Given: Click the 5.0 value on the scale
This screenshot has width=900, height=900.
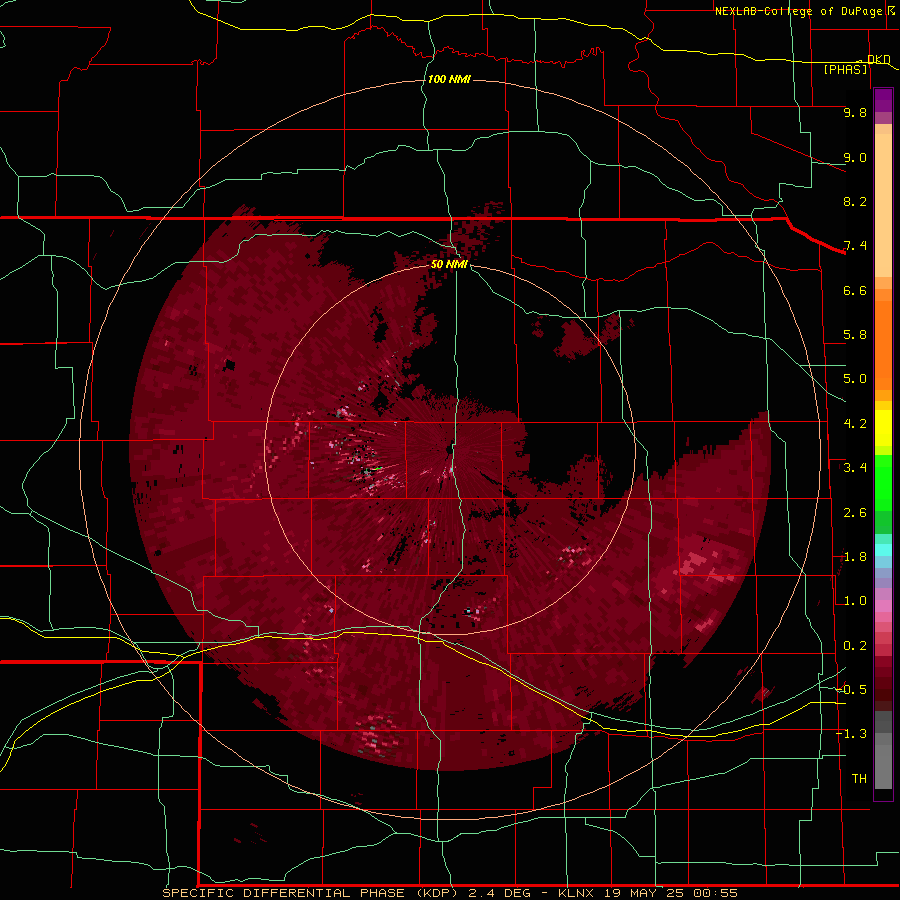Looking at the screenshot, I should click(x=855, y=379).
